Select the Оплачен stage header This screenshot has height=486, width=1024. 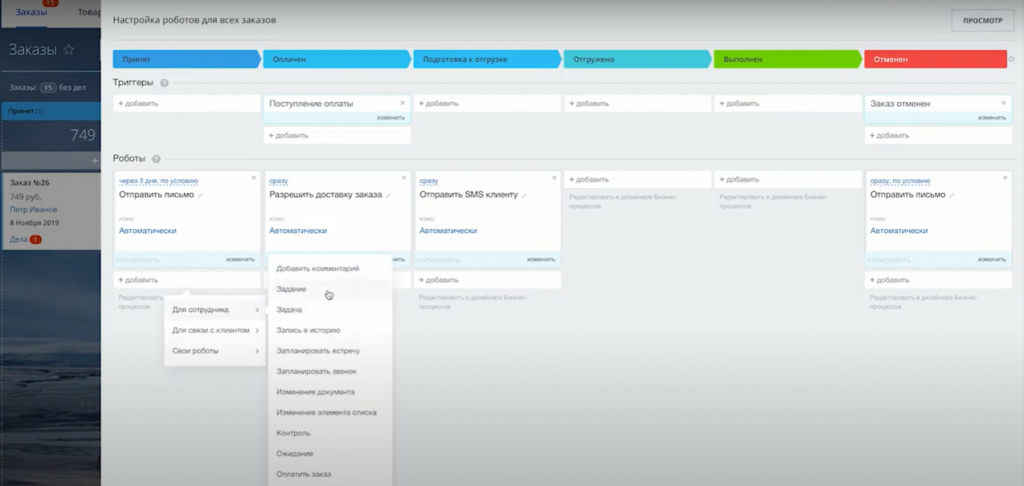337,59
